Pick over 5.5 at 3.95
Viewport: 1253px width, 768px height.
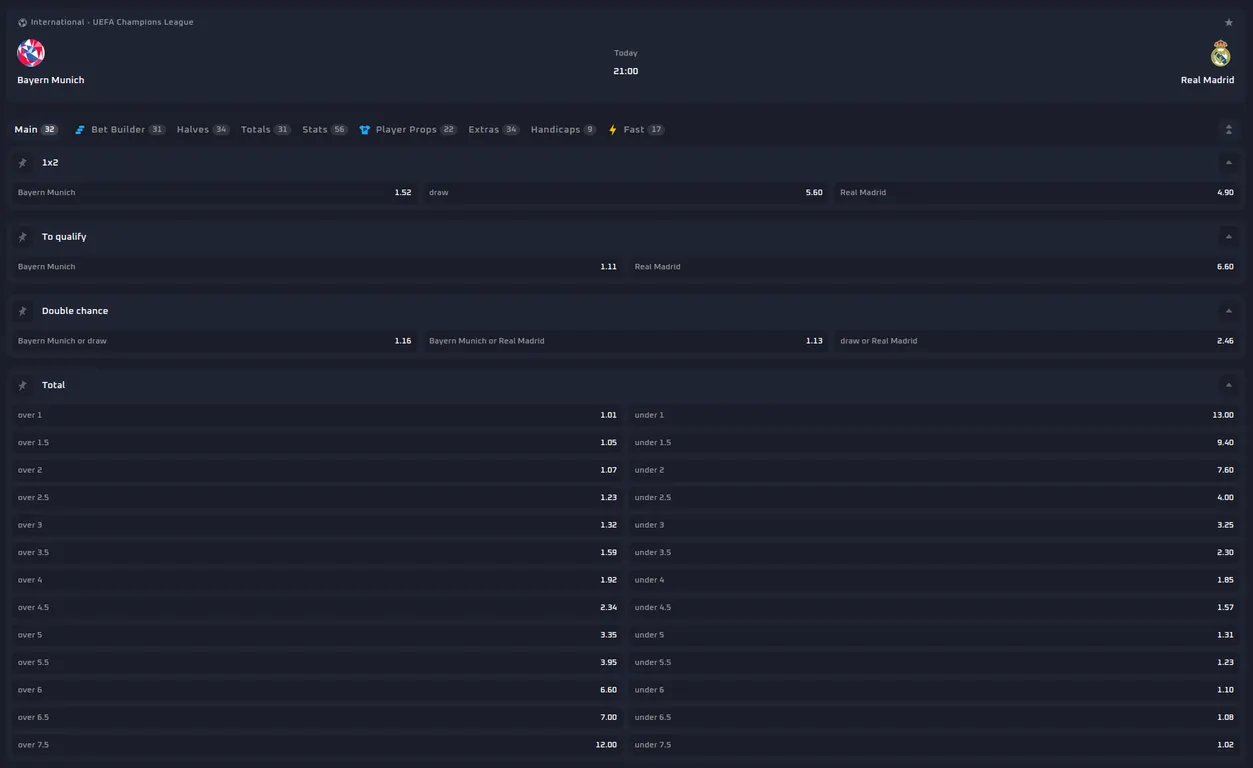[317, 663]
